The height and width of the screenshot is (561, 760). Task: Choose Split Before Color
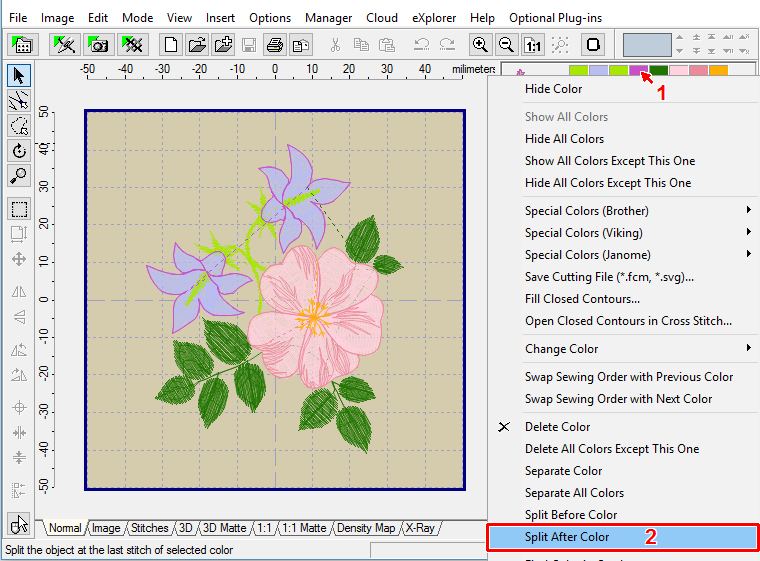point(623,514)
